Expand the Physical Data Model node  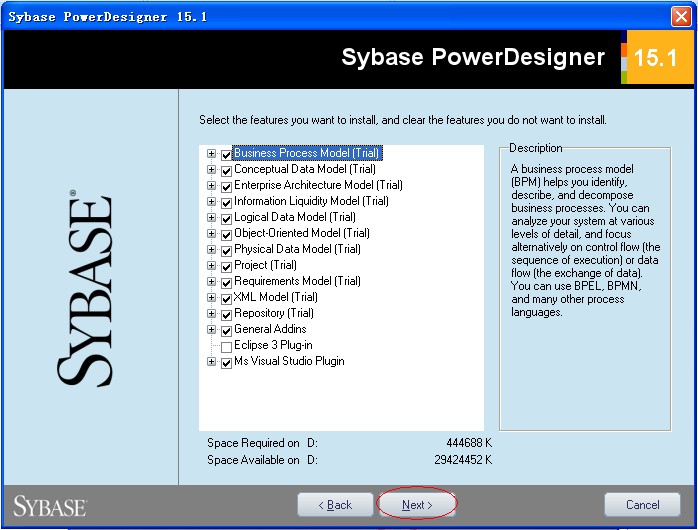(211, 250)
